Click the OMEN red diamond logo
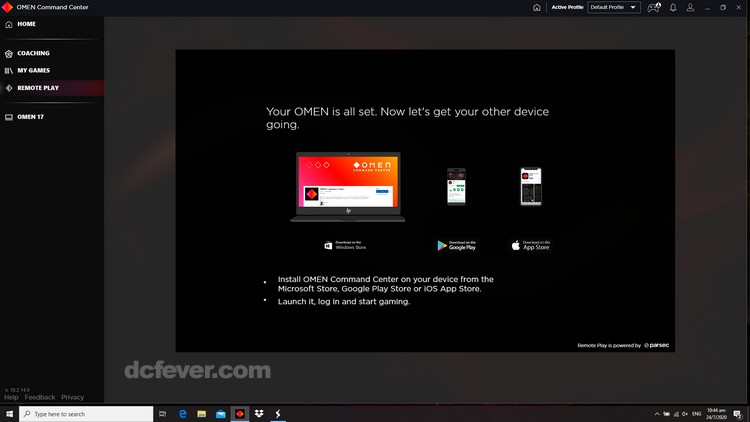This screenshot has width=750, height=422. coord(7,7)
